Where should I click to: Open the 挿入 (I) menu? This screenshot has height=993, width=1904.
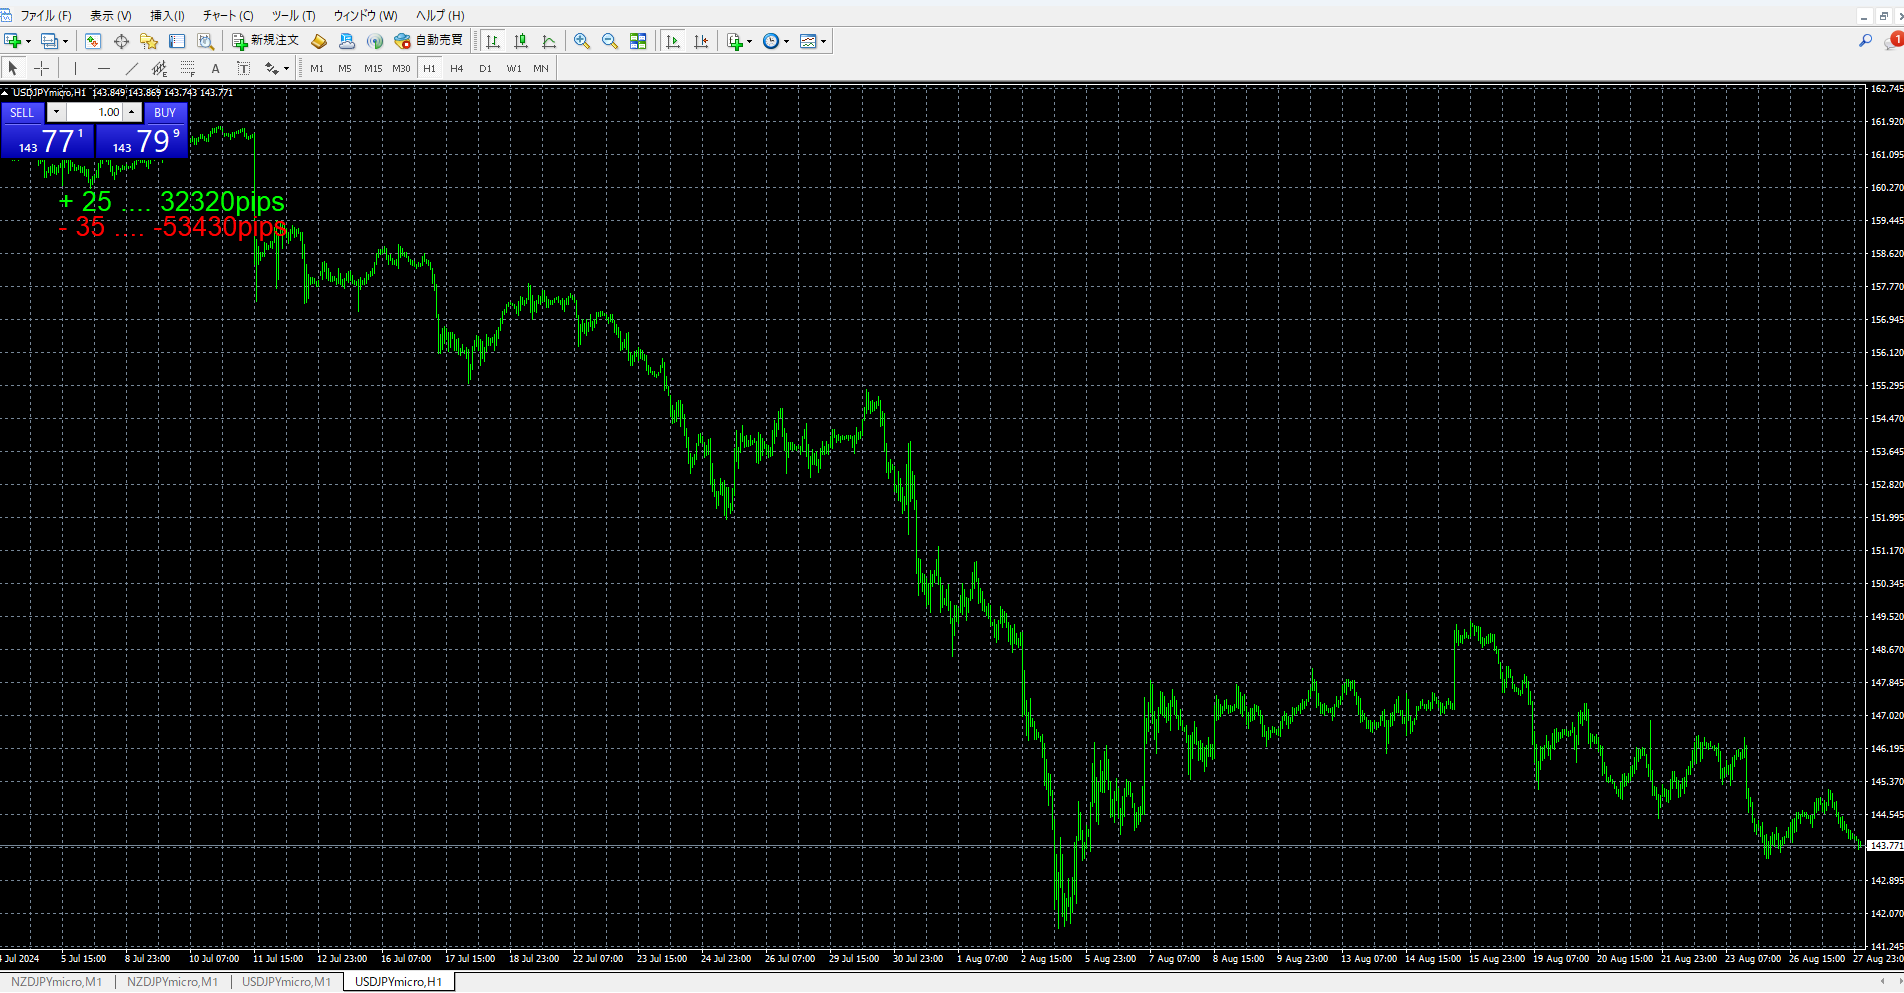(x=167, y=16)
